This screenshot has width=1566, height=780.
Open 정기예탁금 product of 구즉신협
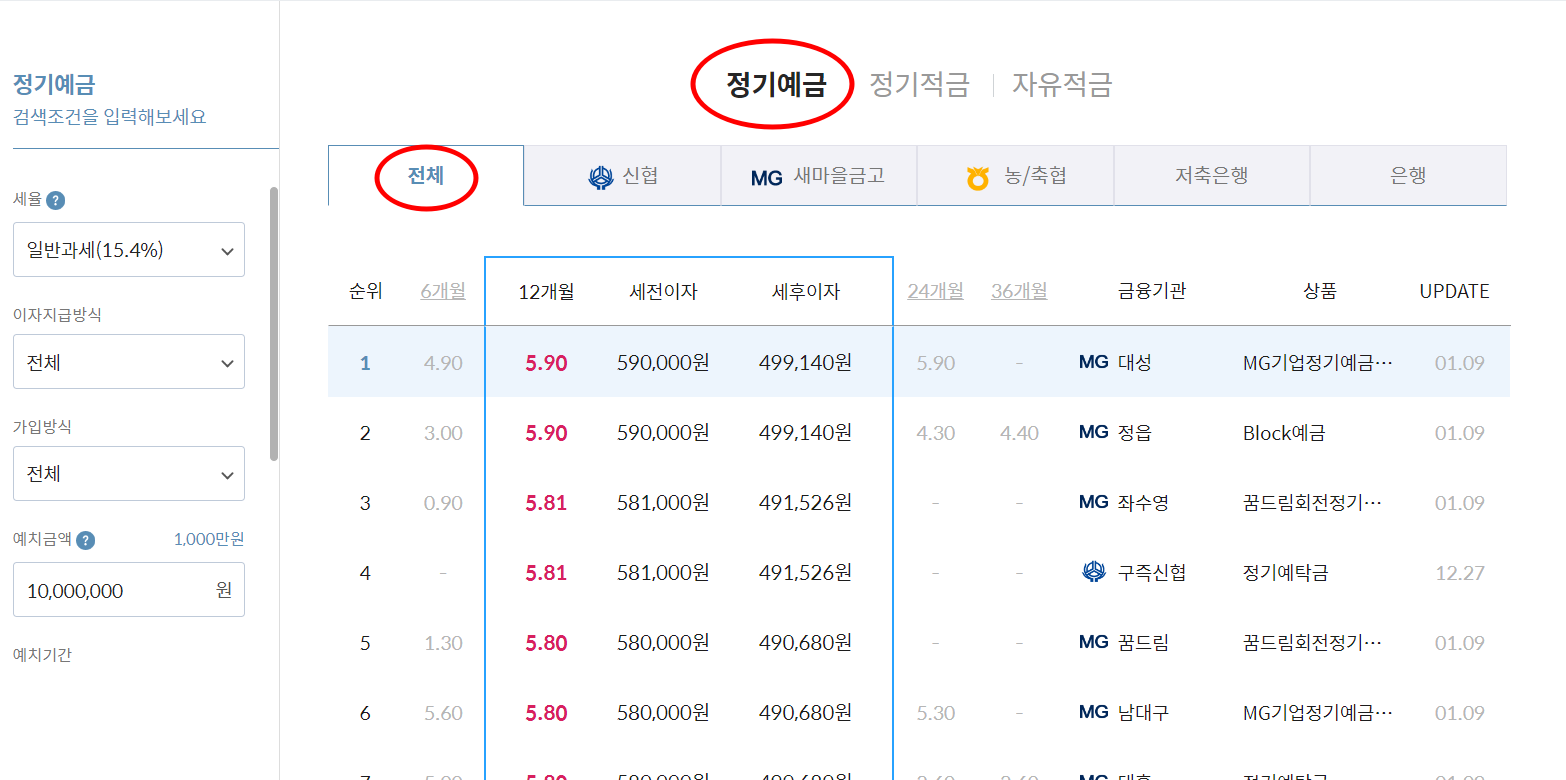1285,573
